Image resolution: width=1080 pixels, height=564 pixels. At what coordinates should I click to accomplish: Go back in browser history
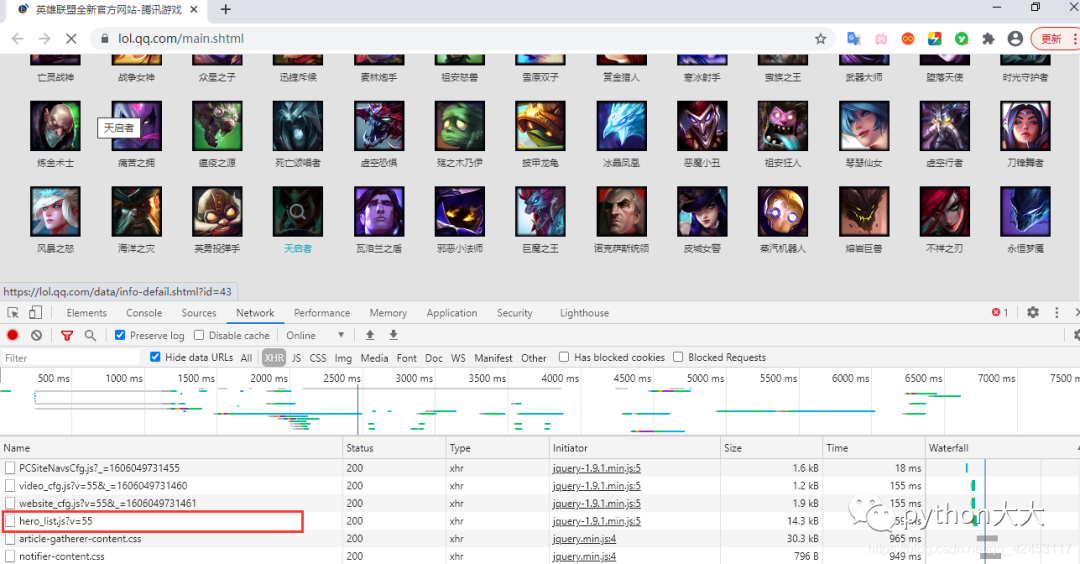point(18,39)
